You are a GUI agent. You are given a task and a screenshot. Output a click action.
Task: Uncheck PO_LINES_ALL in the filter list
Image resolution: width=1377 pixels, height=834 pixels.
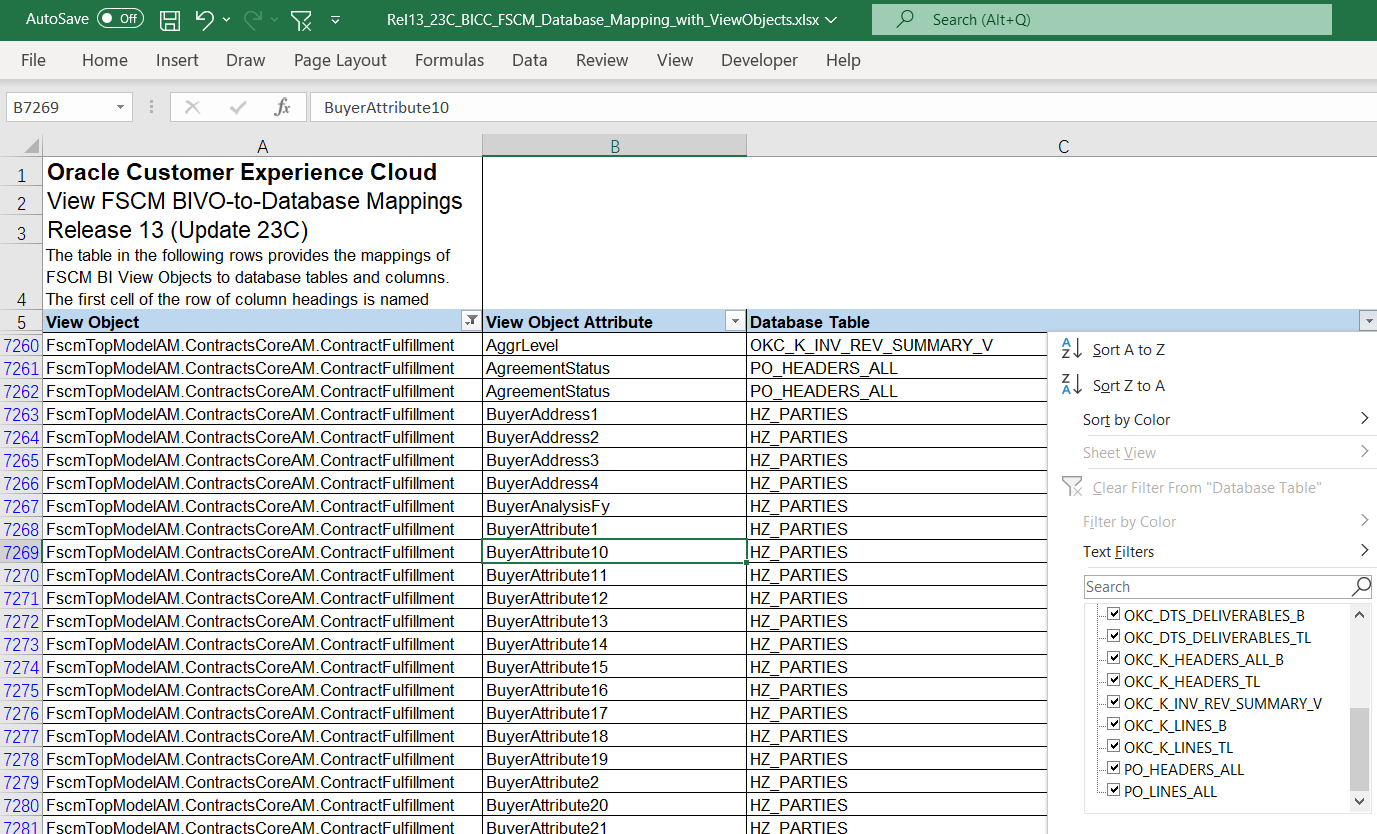(x=1113, y=789)
